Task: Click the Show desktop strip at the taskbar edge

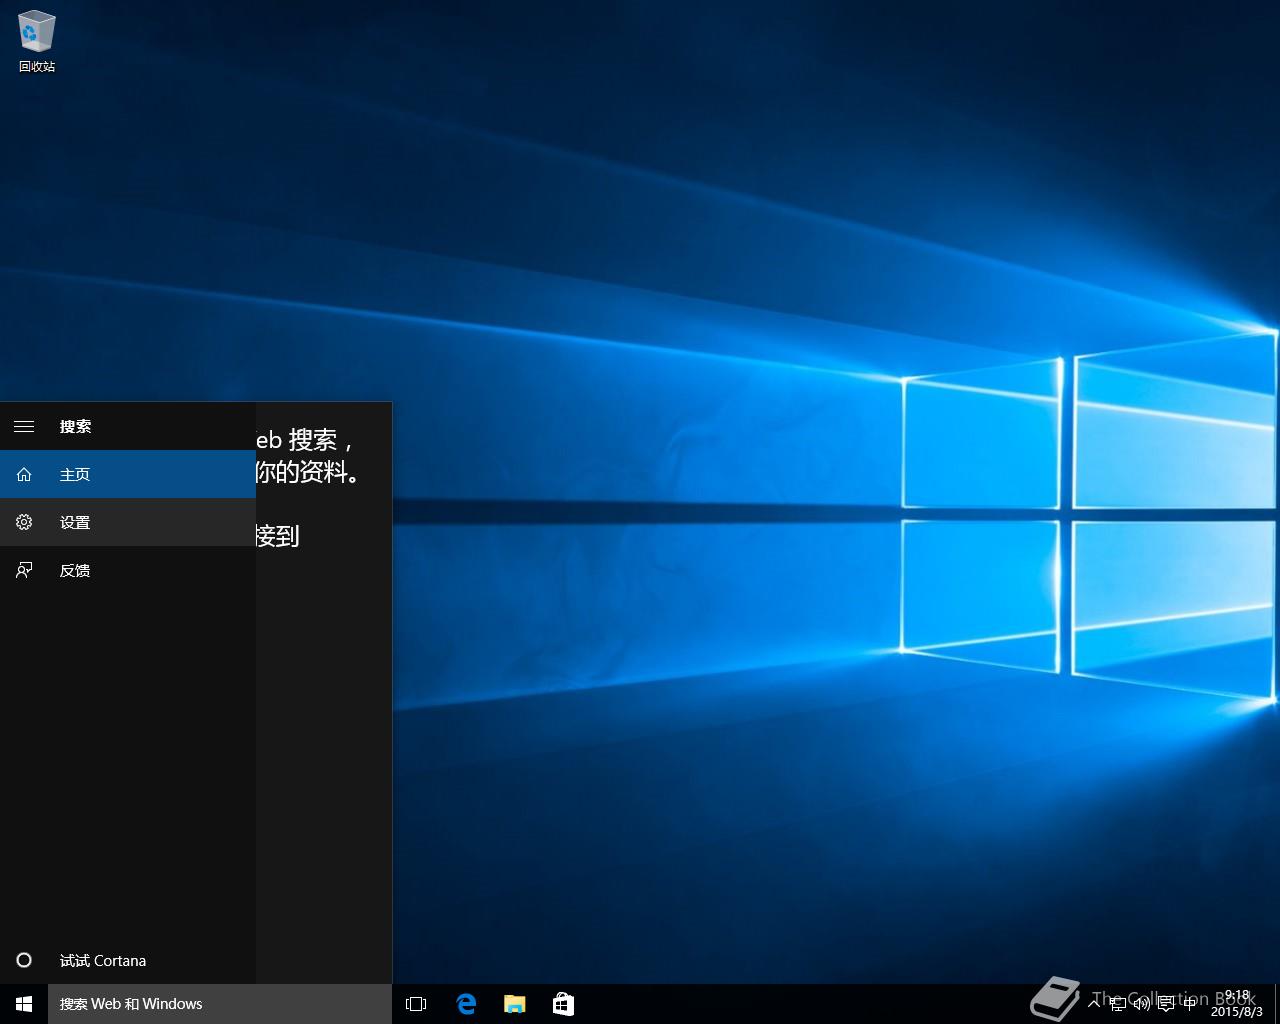Action: (1276, 1004)
